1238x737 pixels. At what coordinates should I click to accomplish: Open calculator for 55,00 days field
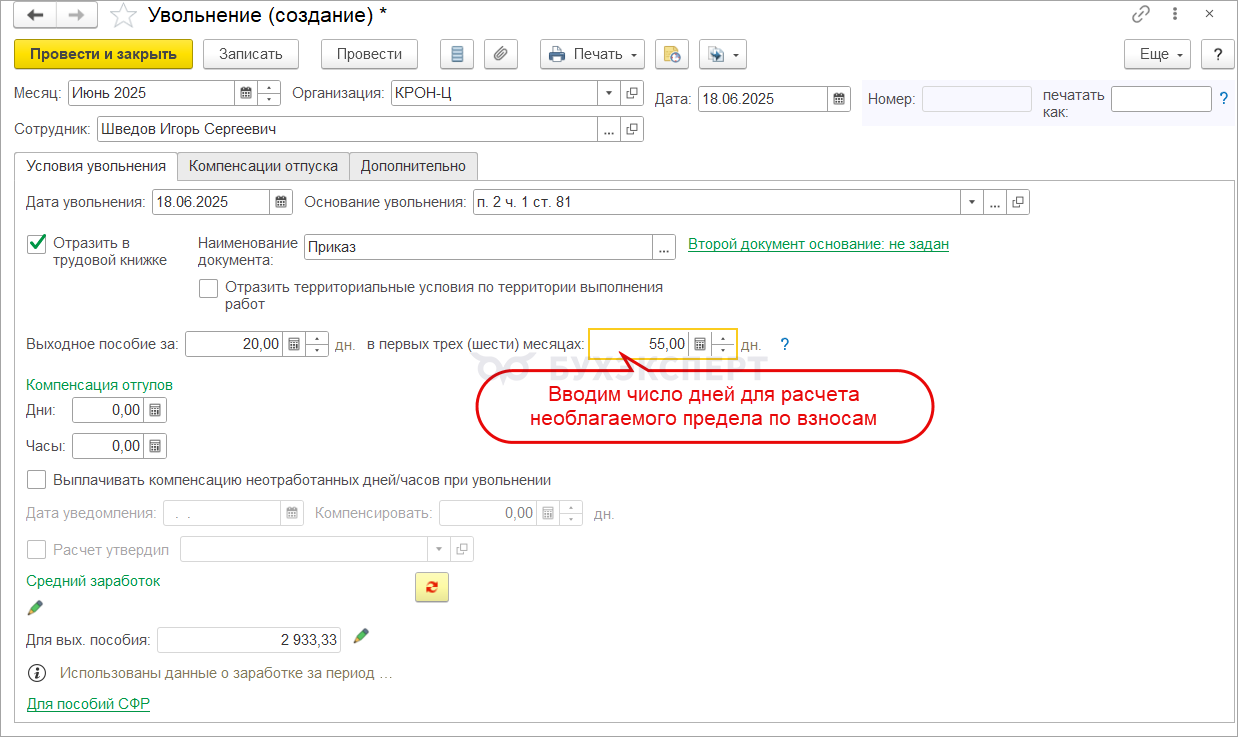point(699,344)
